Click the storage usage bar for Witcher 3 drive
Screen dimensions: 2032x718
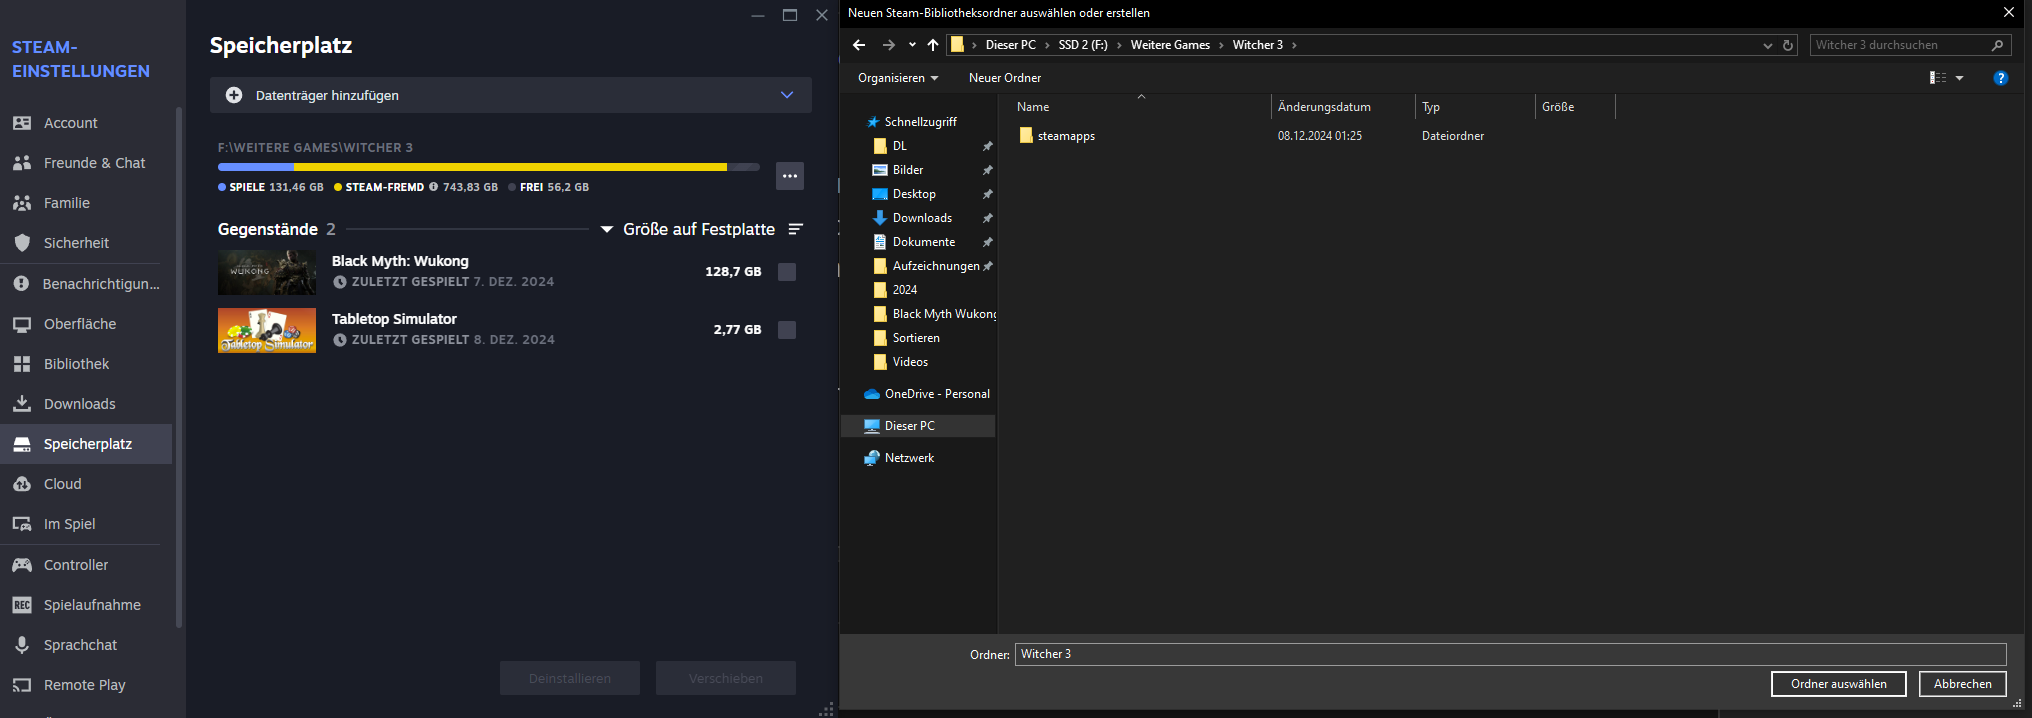489,167
